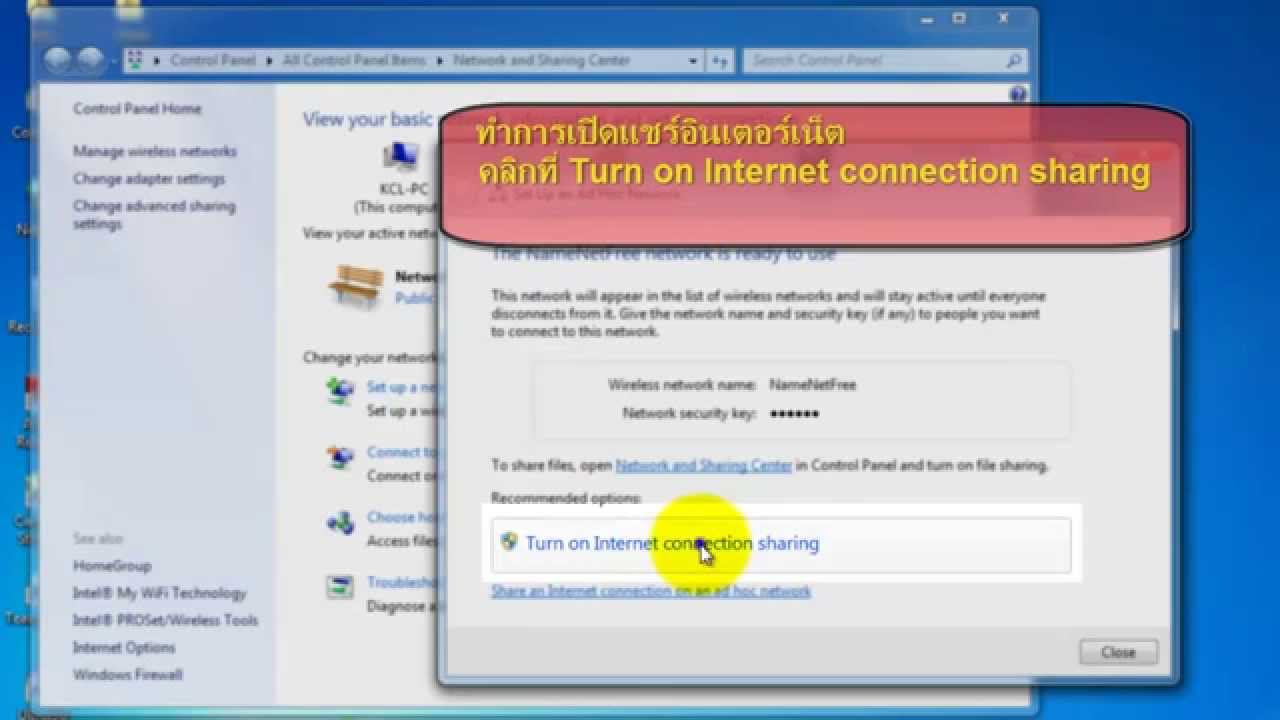Screen dimensions: 1280x720
Task: Open Change adapter settings
Action: click(149, 178)
